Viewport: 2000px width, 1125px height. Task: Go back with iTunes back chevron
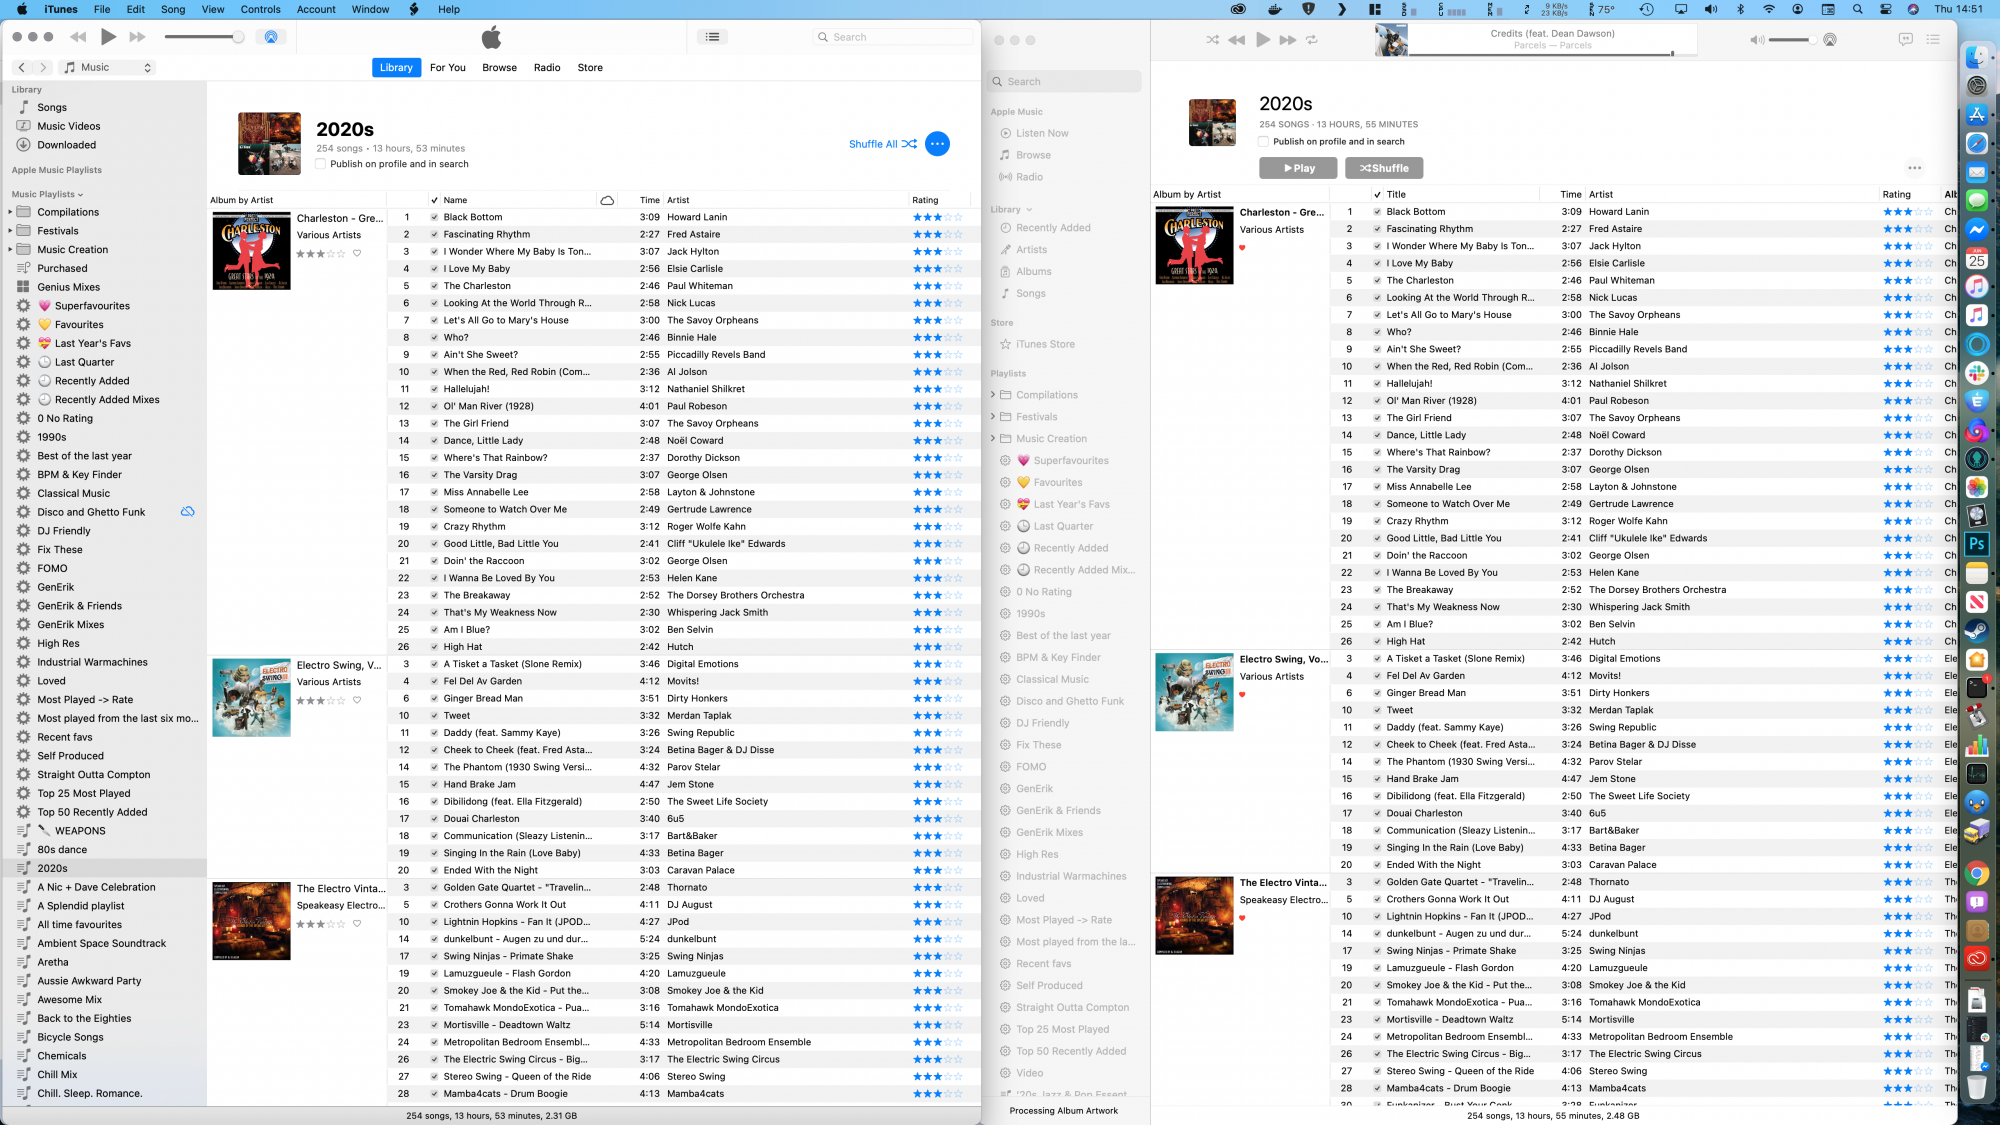pyautogui.click(x=22, y=67)
